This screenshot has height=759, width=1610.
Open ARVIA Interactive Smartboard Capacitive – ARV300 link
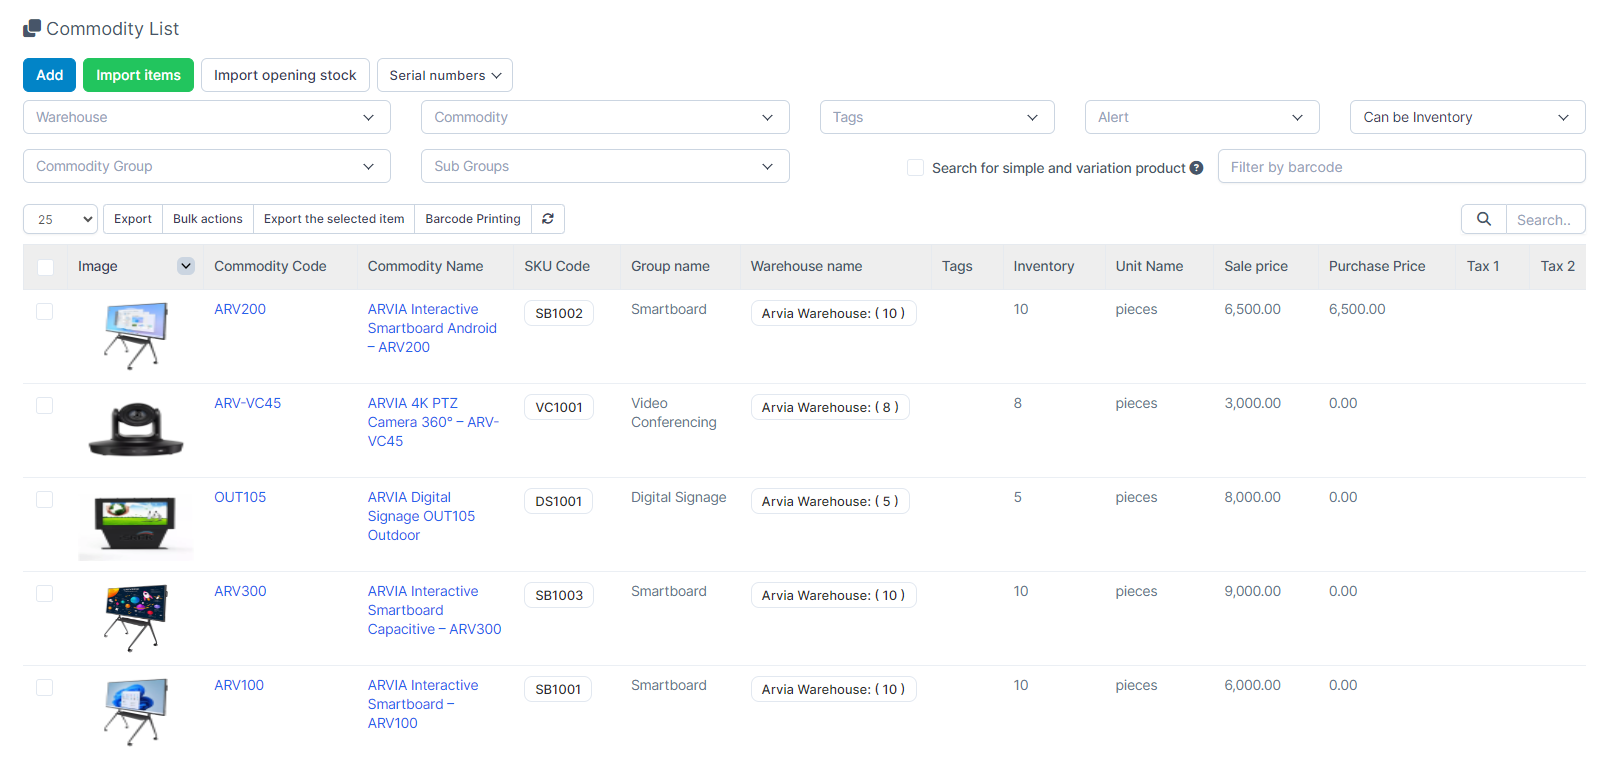tap(434, 610)
